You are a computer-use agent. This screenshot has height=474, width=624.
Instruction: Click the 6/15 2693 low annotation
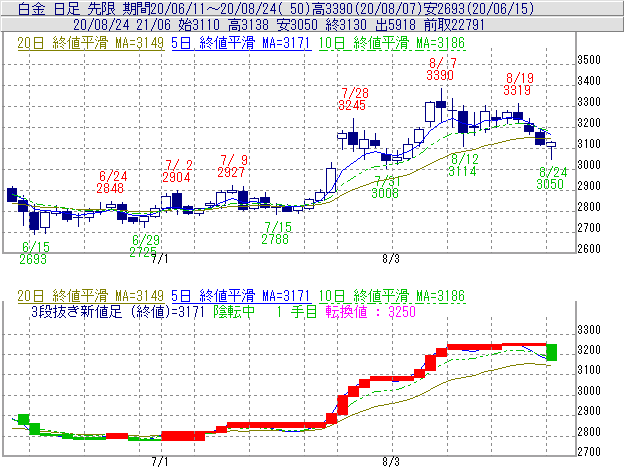click(33, 253)
